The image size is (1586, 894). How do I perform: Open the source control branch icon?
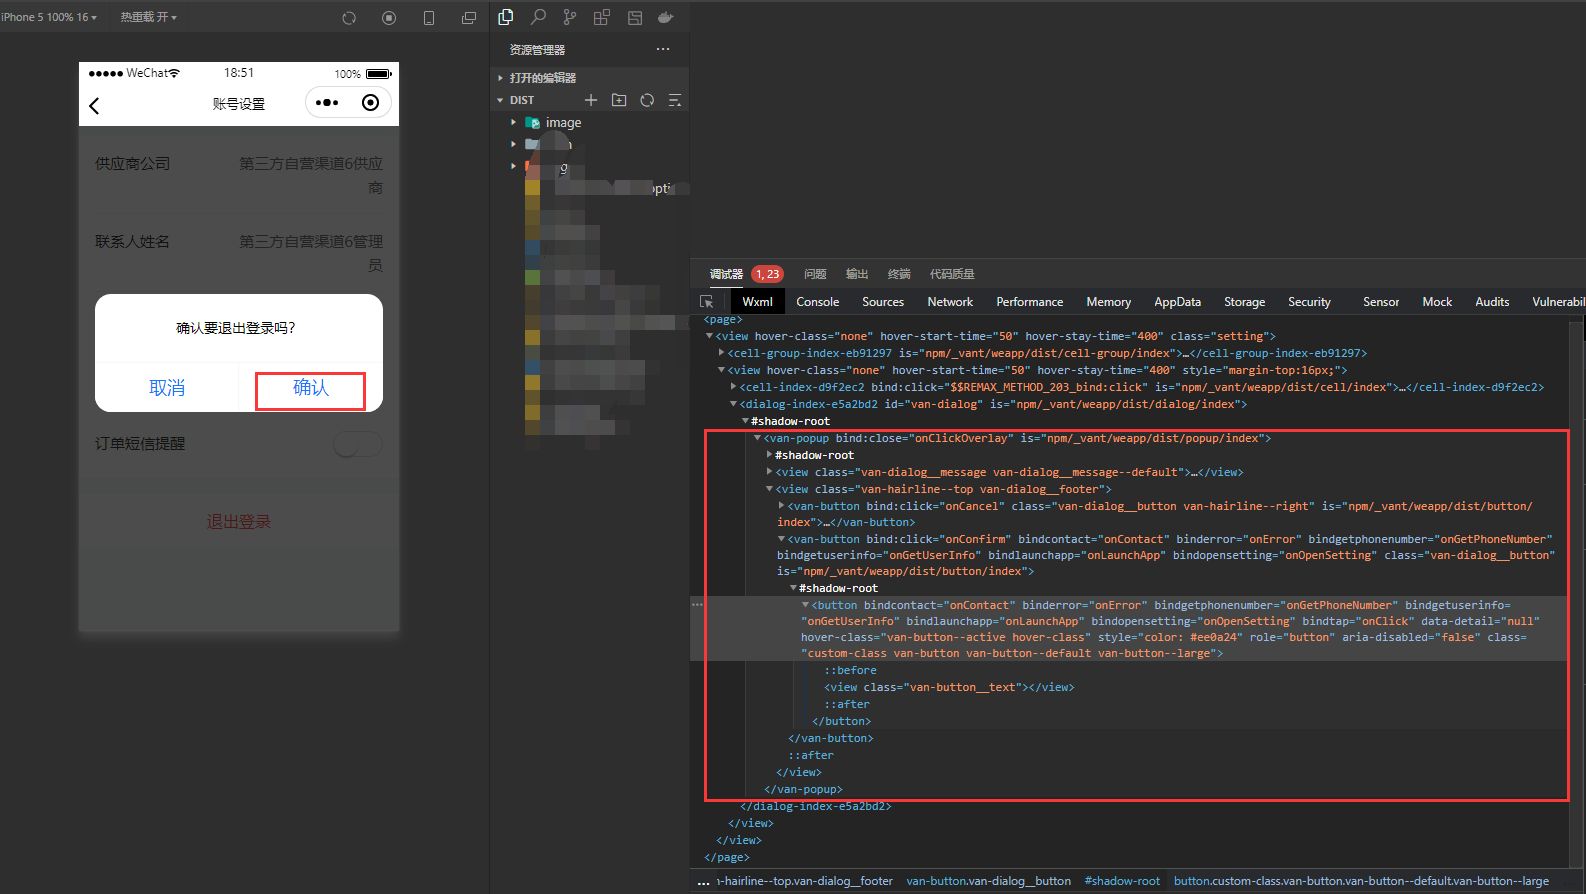570,17
